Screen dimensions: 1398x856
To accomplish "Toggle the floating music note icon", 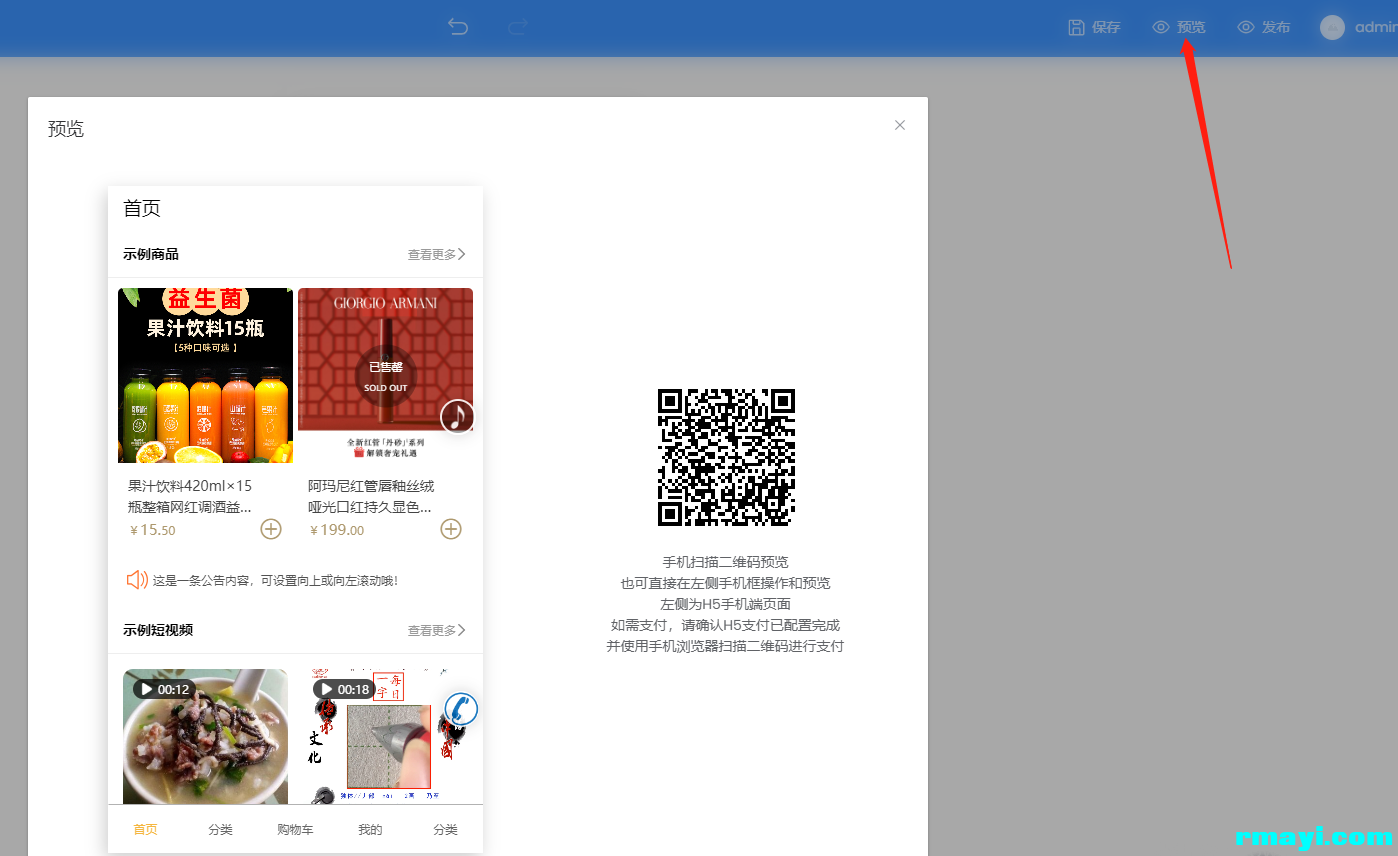I will pyautogui.click(x=457, y=416).
